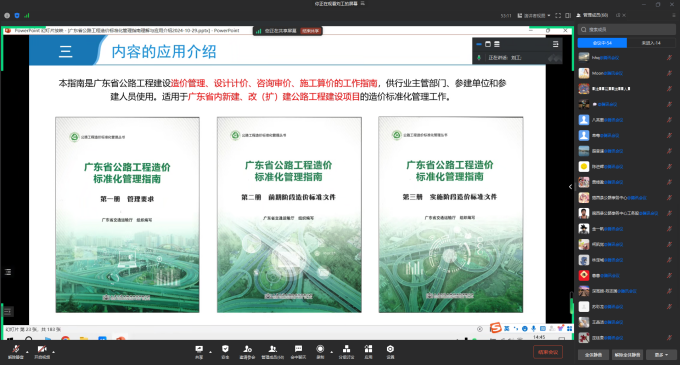Screen dimensions: 680x365
Task: Switch to the In-meeting members tab
Action: [602, 43]
